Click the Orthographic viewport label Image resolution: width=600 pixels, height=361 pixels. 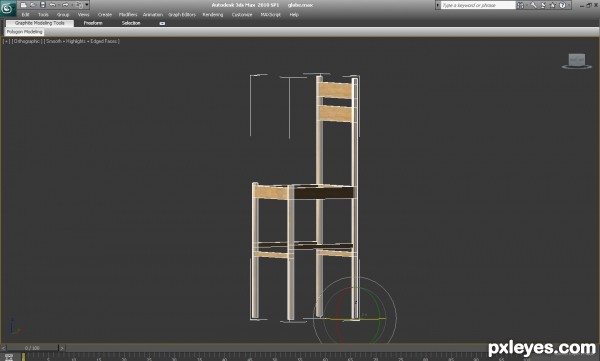26,41
